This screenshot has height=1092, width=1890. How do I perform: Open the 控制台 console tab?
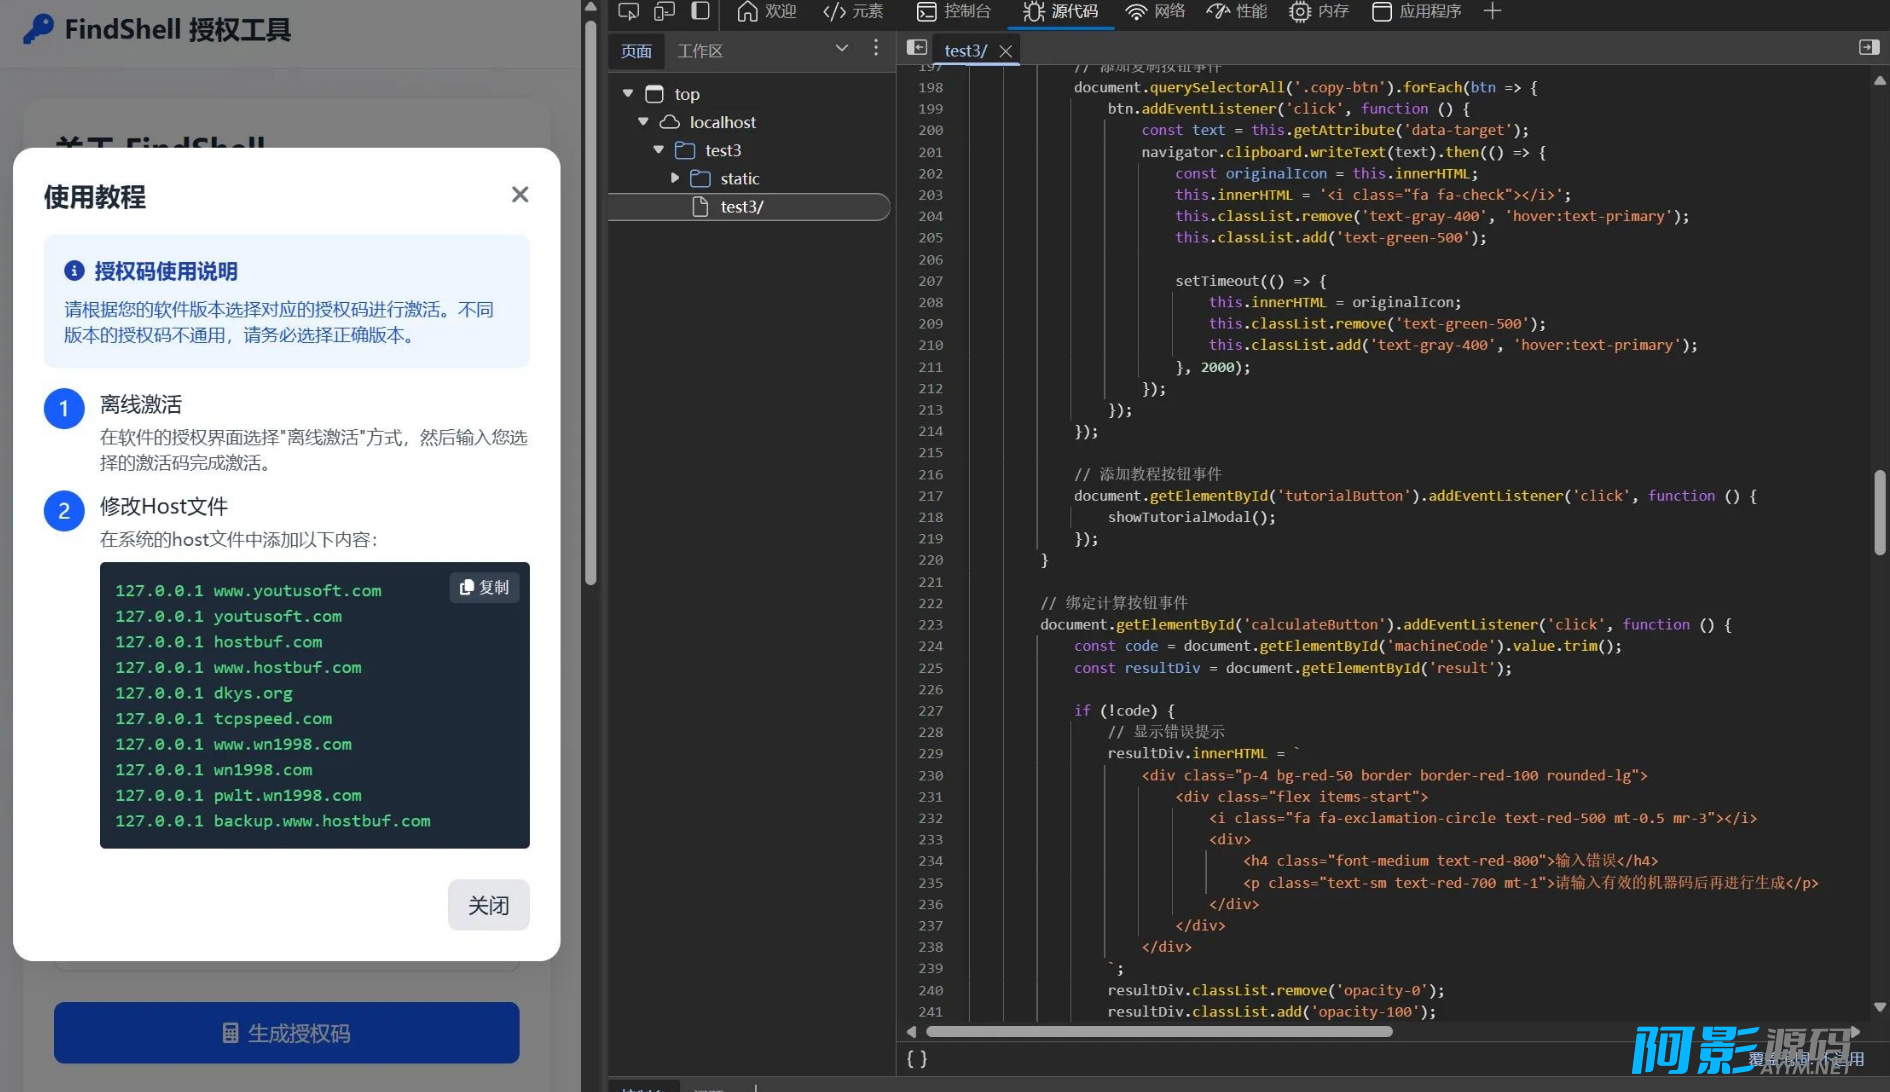[x=954, y=11]
